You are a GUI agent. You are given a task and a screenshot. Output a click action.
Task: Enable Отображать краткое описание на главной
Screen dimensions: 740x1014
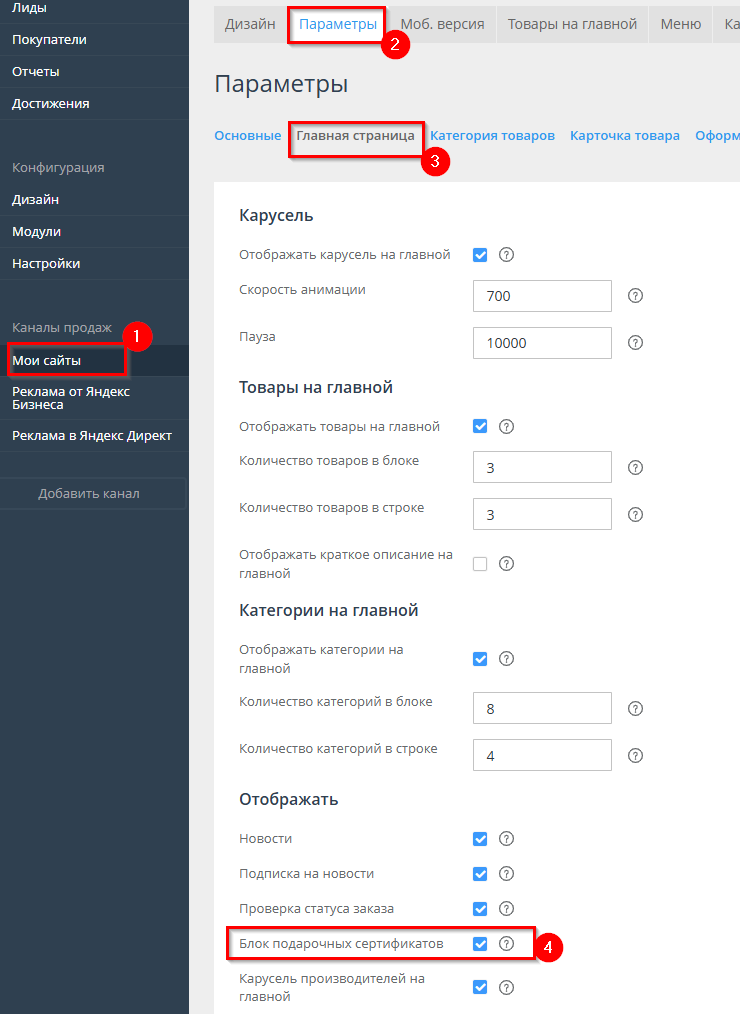(x=480, y=564)
